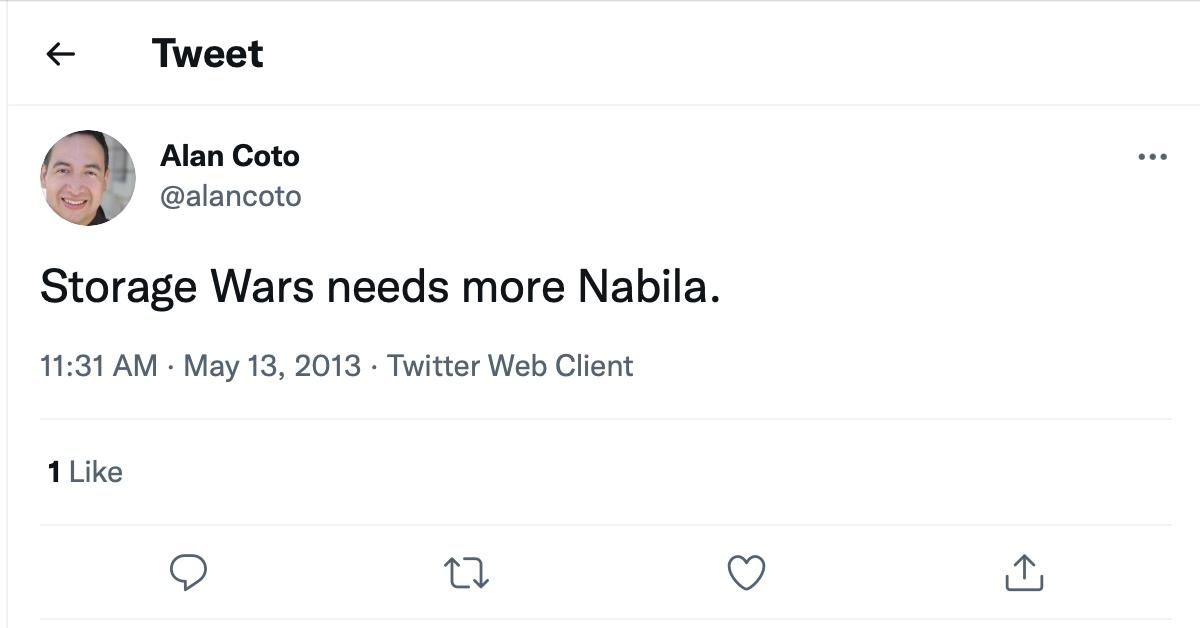Open the reply composer with the reply icon
The image size is (1200, 628).
coord(189,573)
